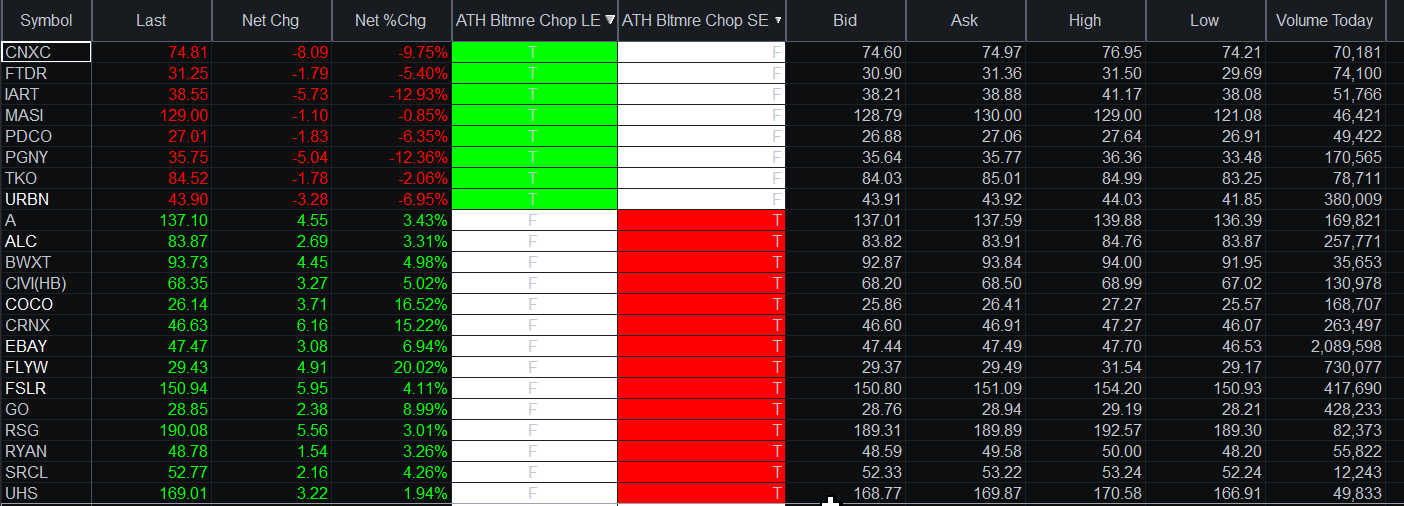
Task: Click the high value 192.57
Action: click(x=1119, y=430)
